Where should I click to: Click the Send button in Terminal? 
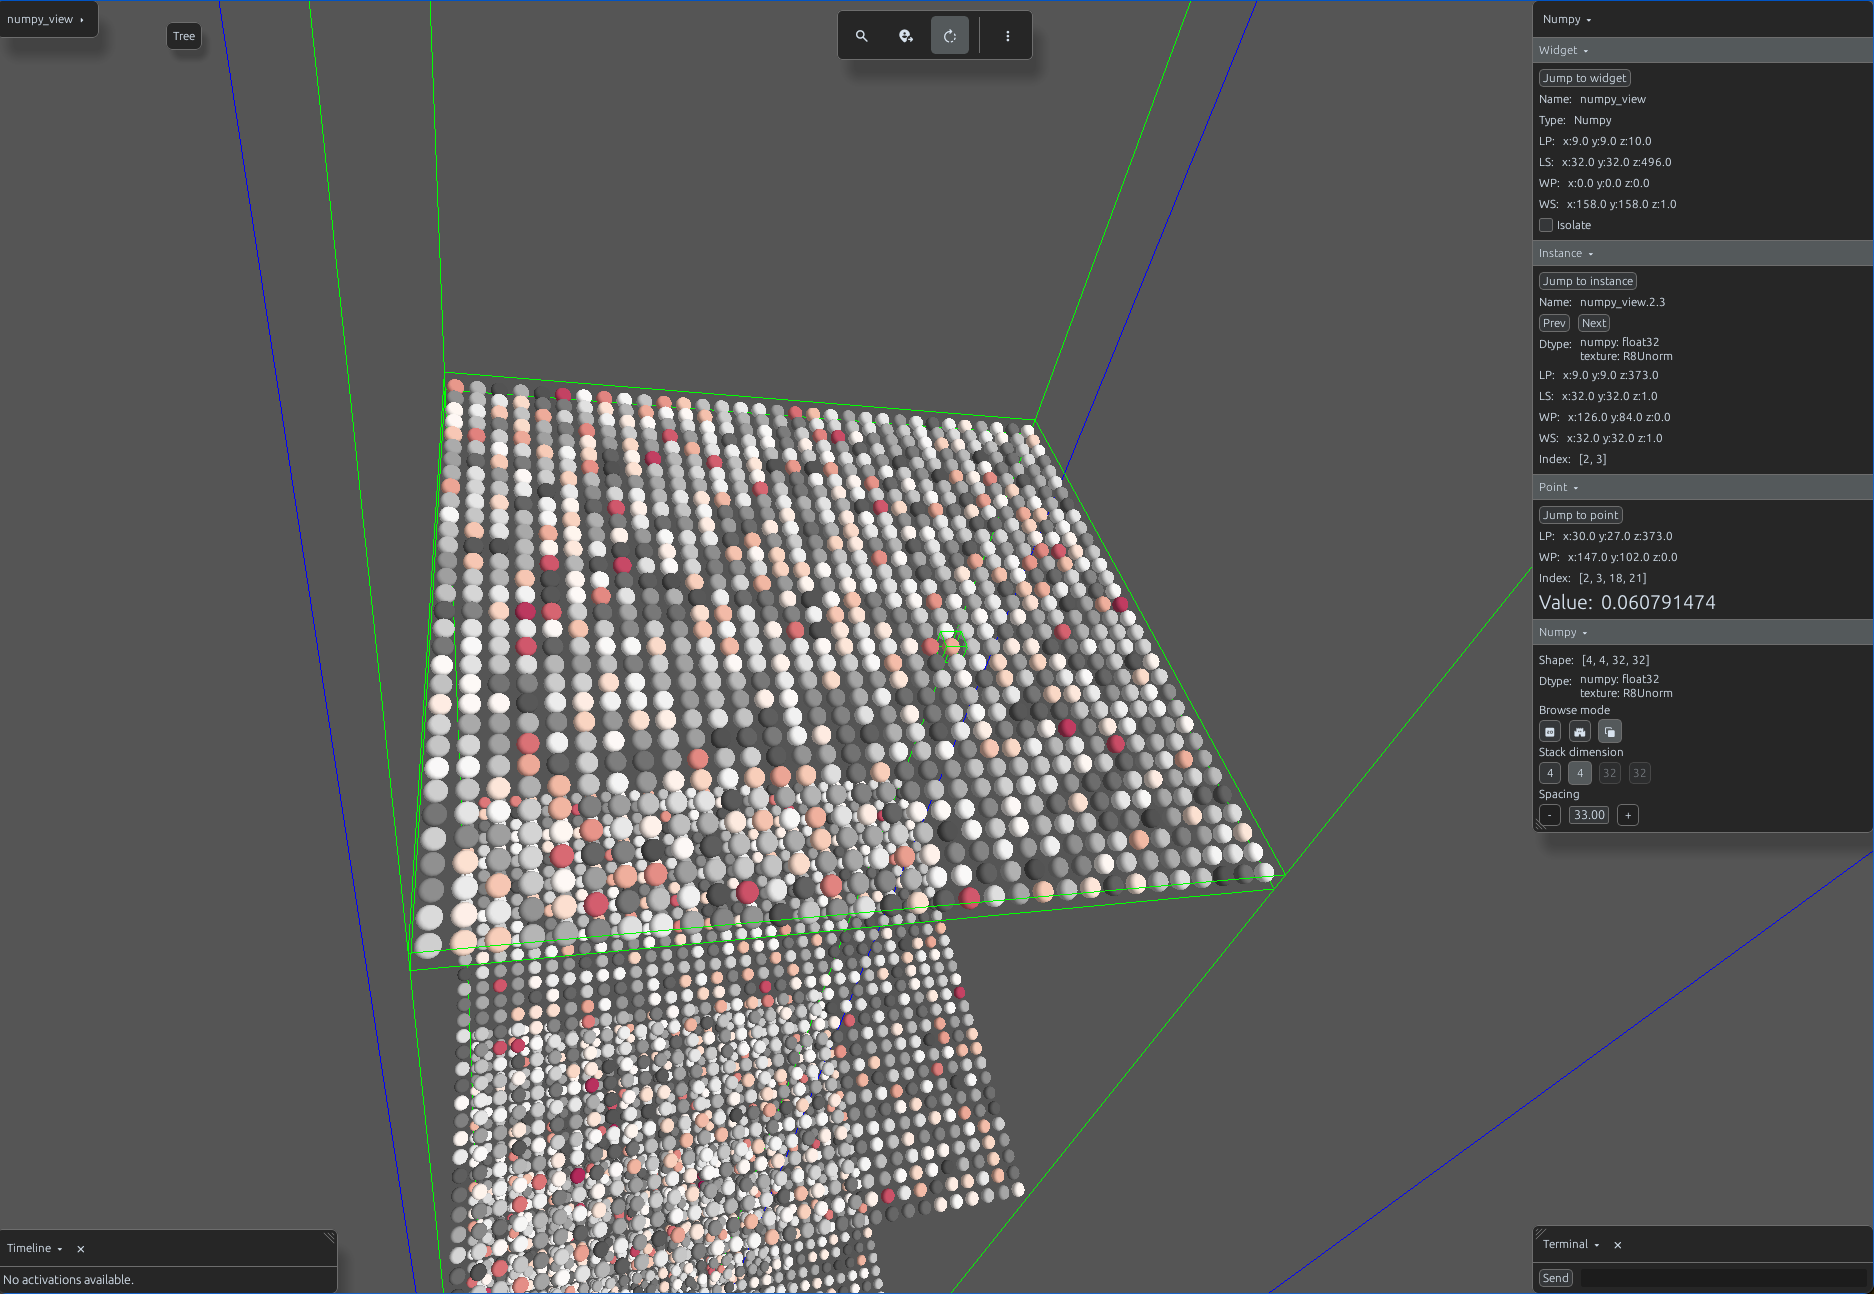coord(1555,1278)
